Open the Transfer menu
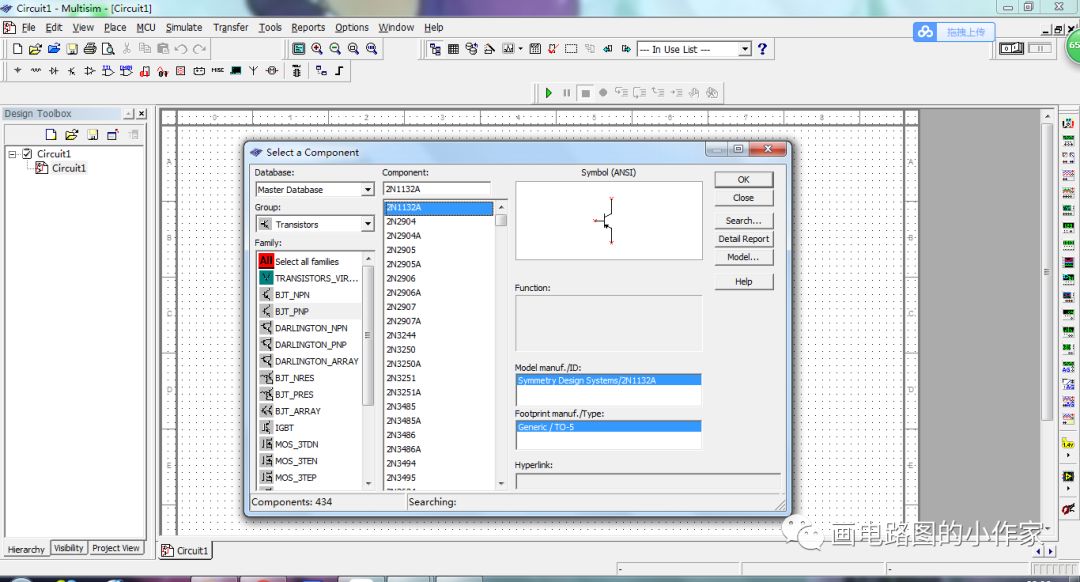 230,28
